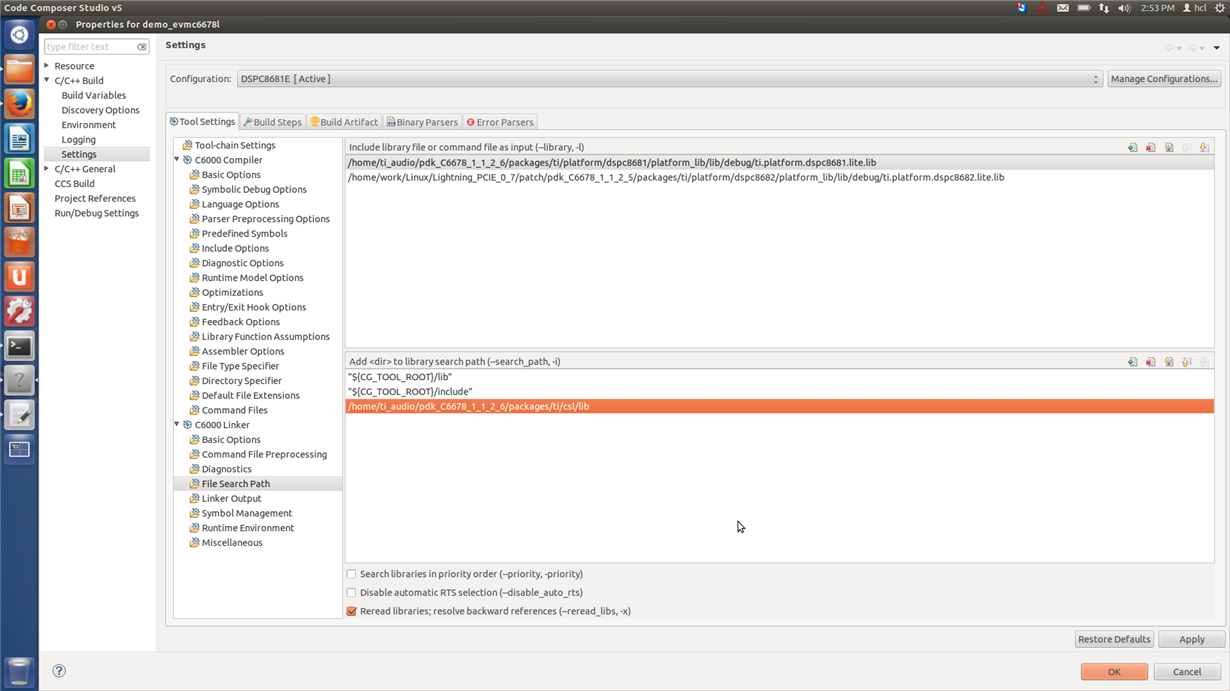This screenshot has width=1230, height=691.
Task: Open Ubuntu One launcher icon
Action: 19,277
